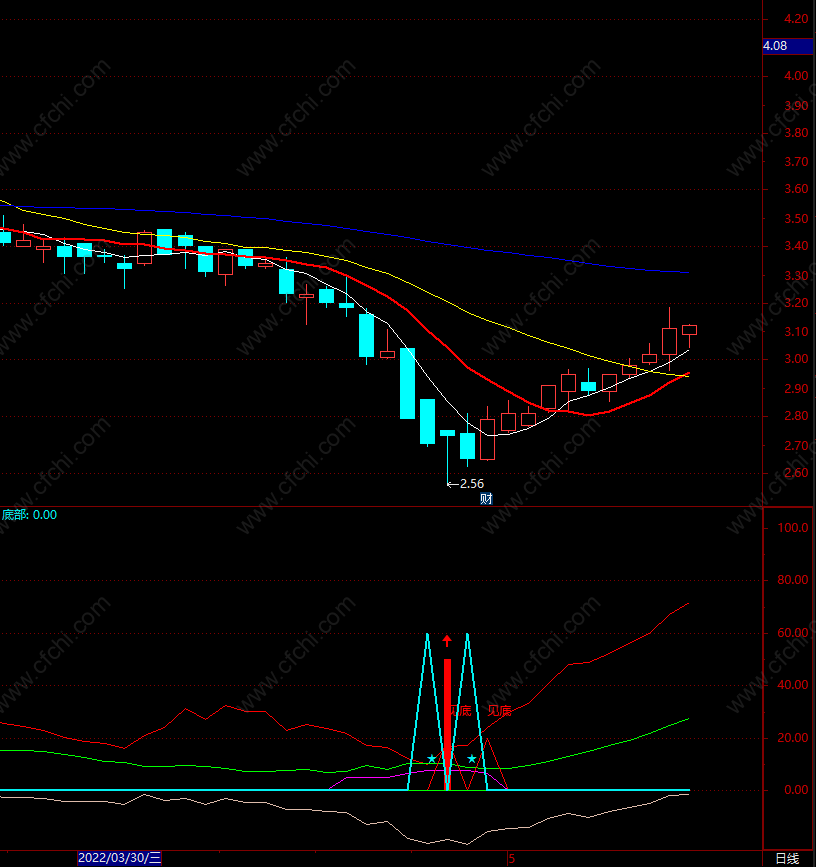816x867 pixels.
Task: Select the 2.90 price axis value
Action: (796, 389)
